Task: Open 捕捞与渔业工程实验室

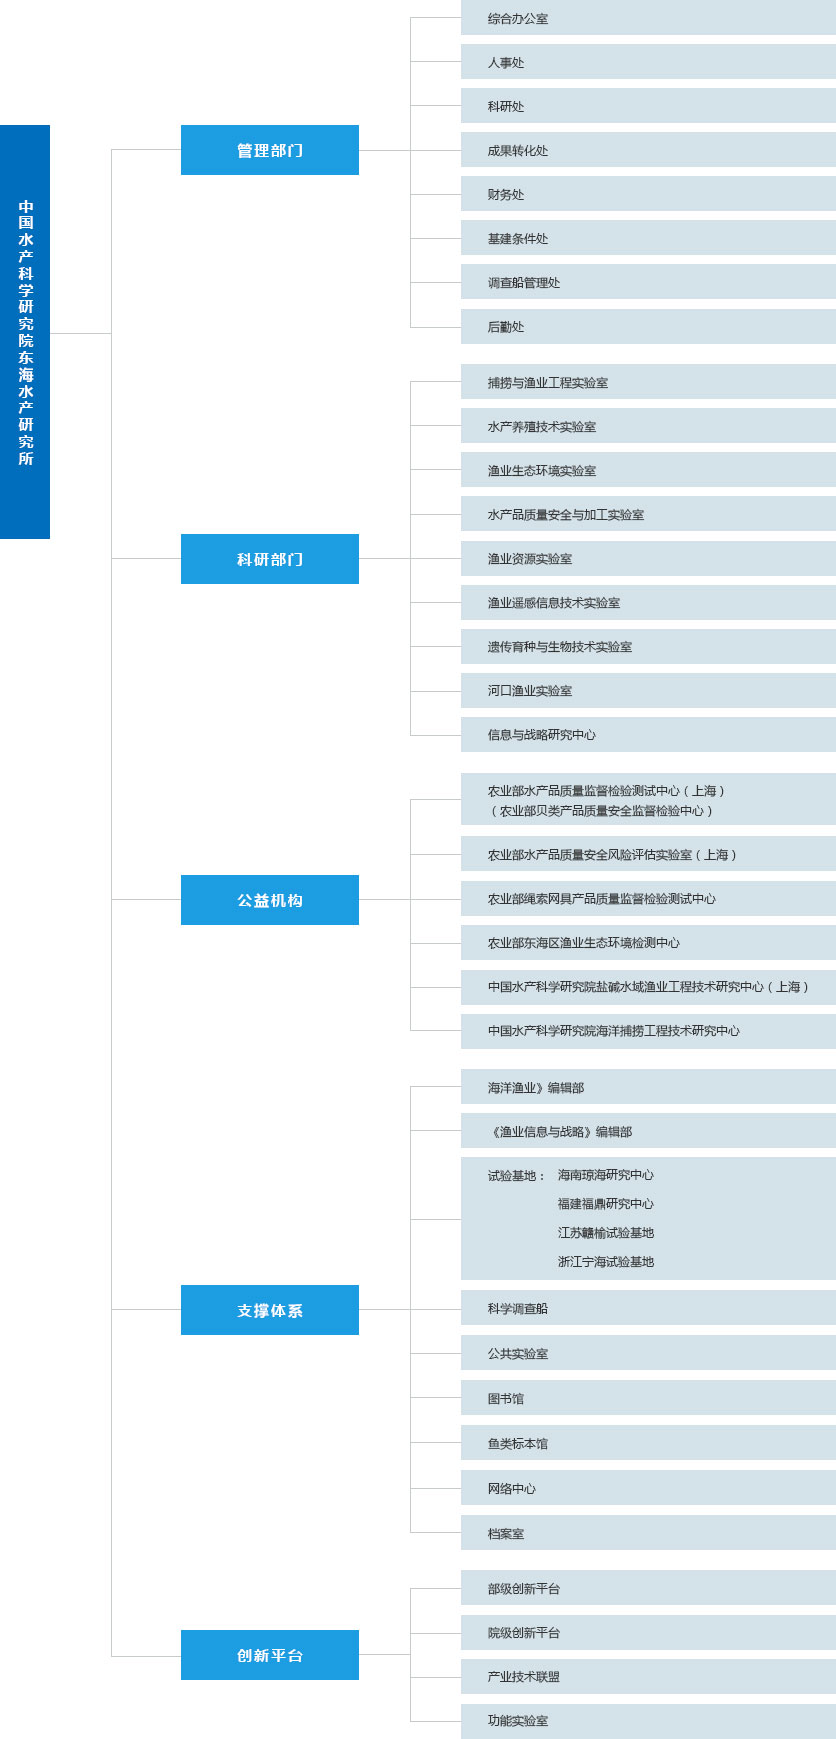Action: point(648,382)
